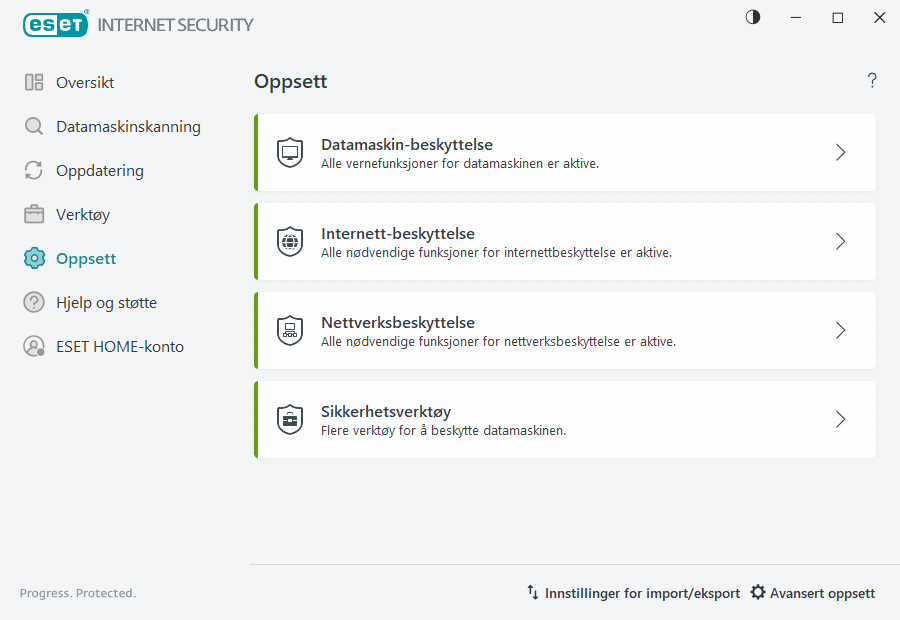
Task: Click the Oppsett gear icon
Action: coord(32,258)
